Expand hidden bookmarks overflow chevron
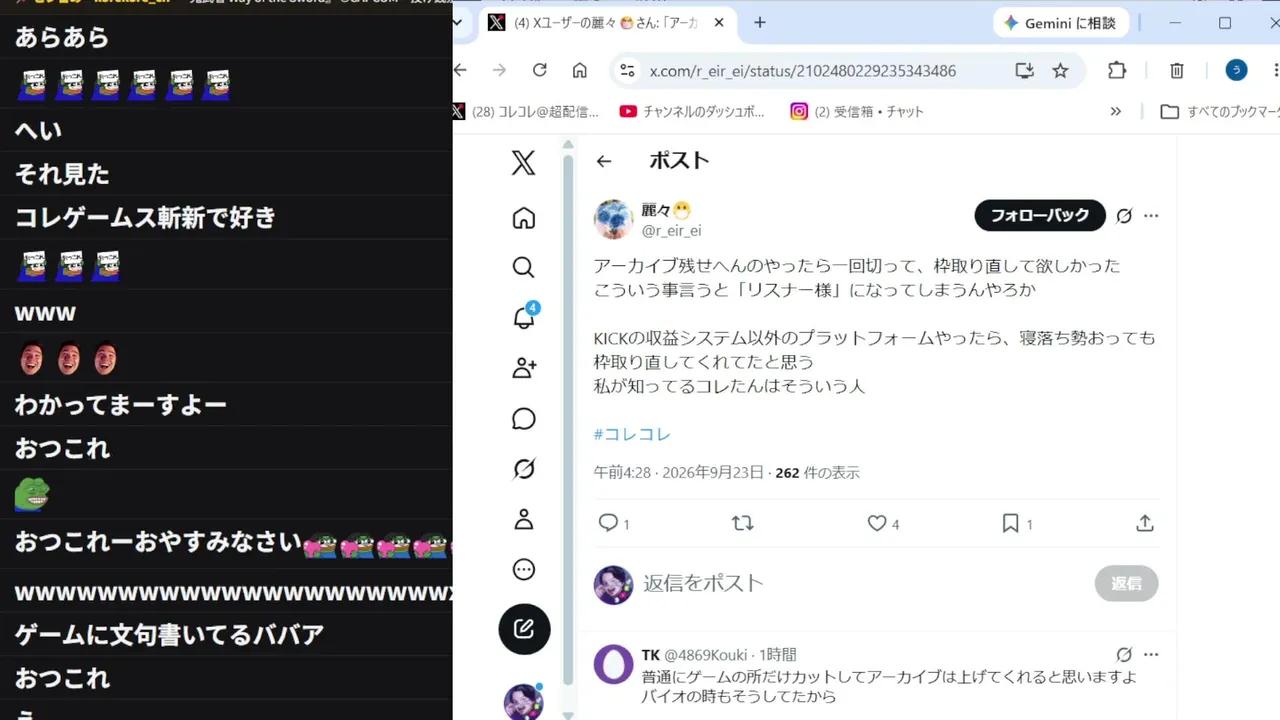The height and width of the screenshot is (720, 1280). click(x=1116, y=112)
